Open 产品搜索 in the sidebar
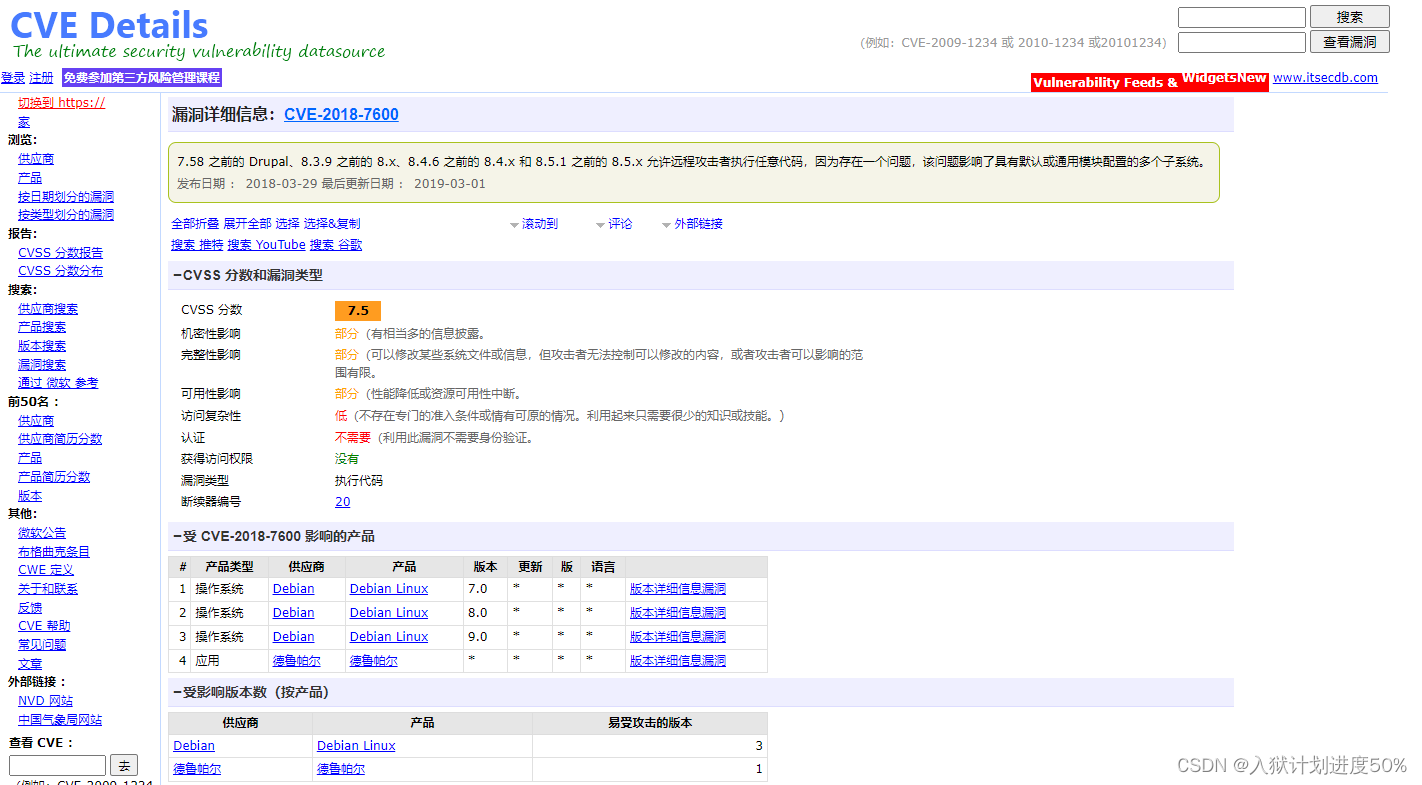 tap(42, 327)
